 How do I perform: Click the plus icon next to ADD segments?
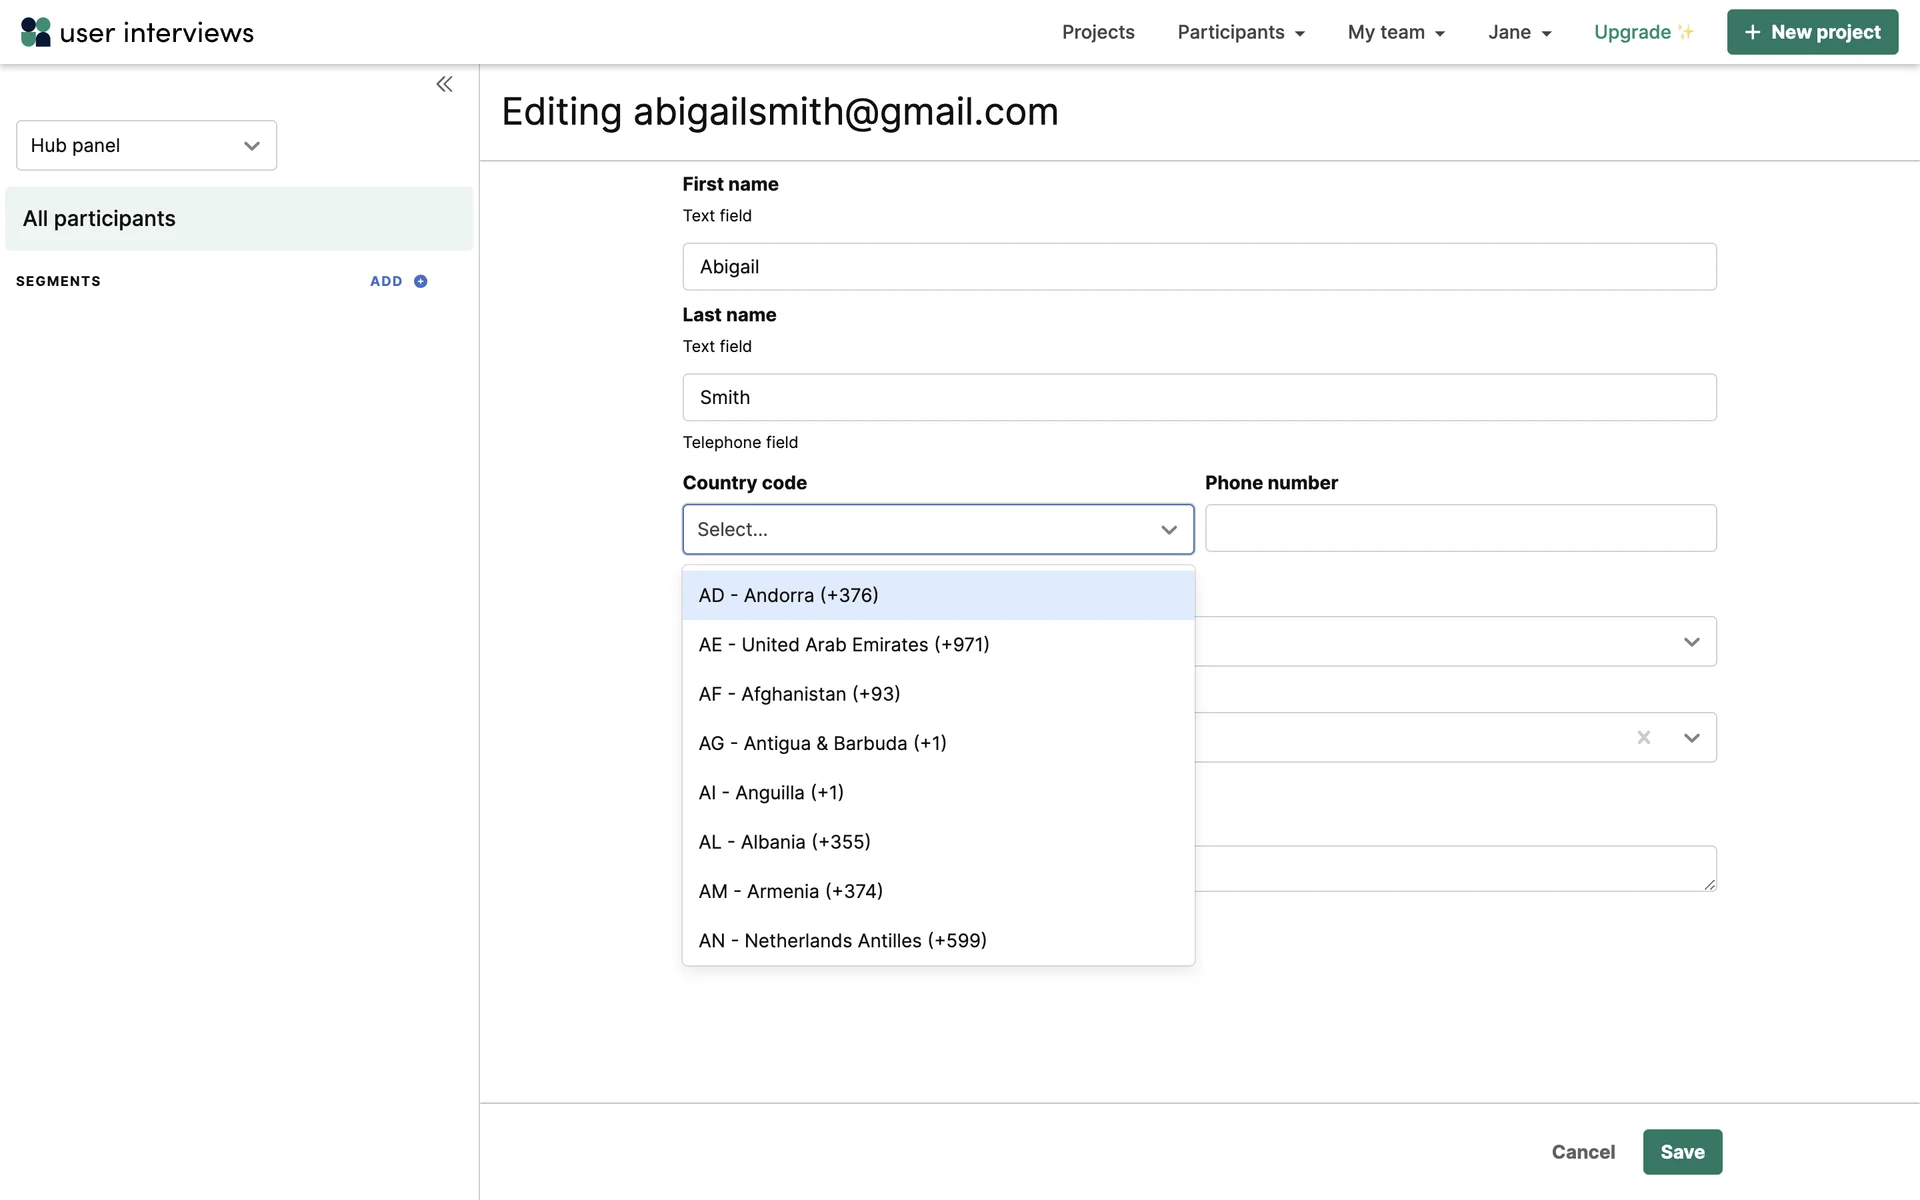pos(421,282)
